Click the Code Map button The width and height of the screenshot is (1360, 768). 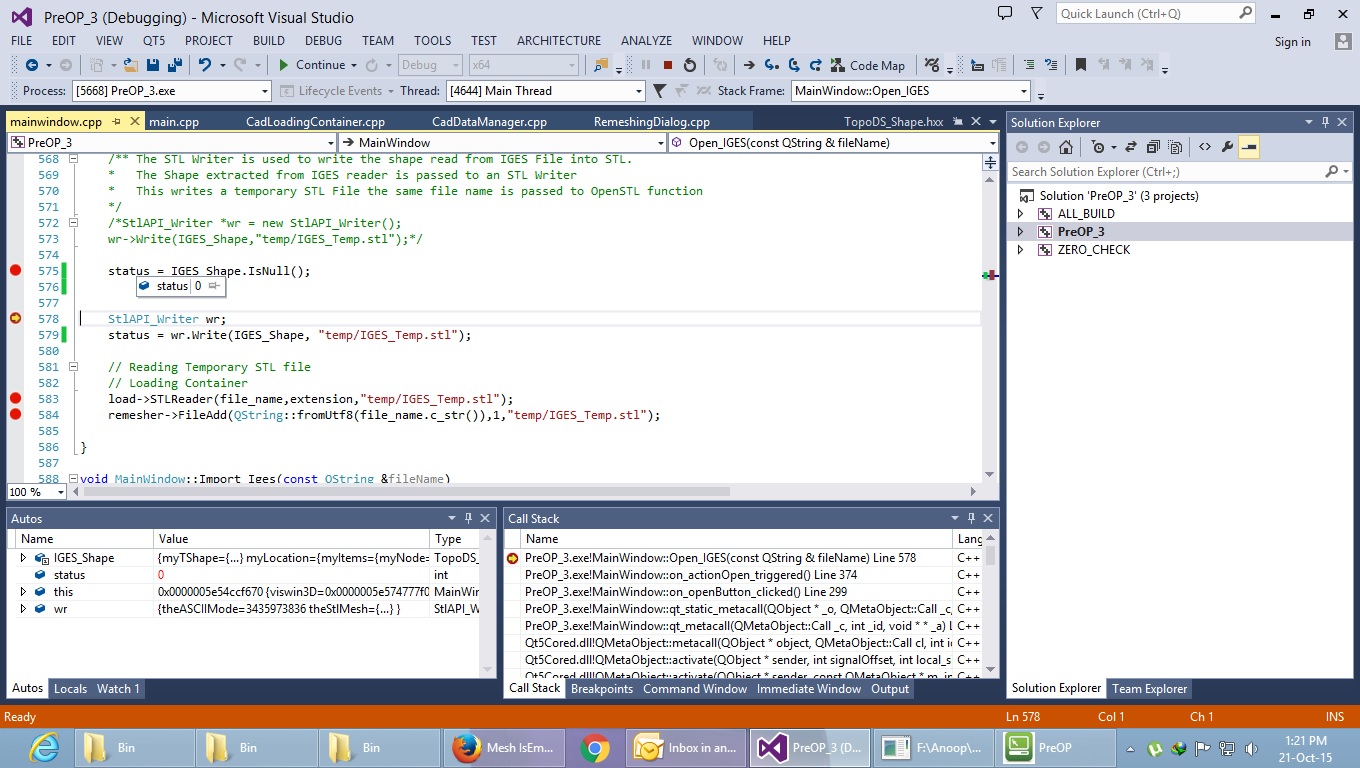pyautogui.click(x=867, y=65)
